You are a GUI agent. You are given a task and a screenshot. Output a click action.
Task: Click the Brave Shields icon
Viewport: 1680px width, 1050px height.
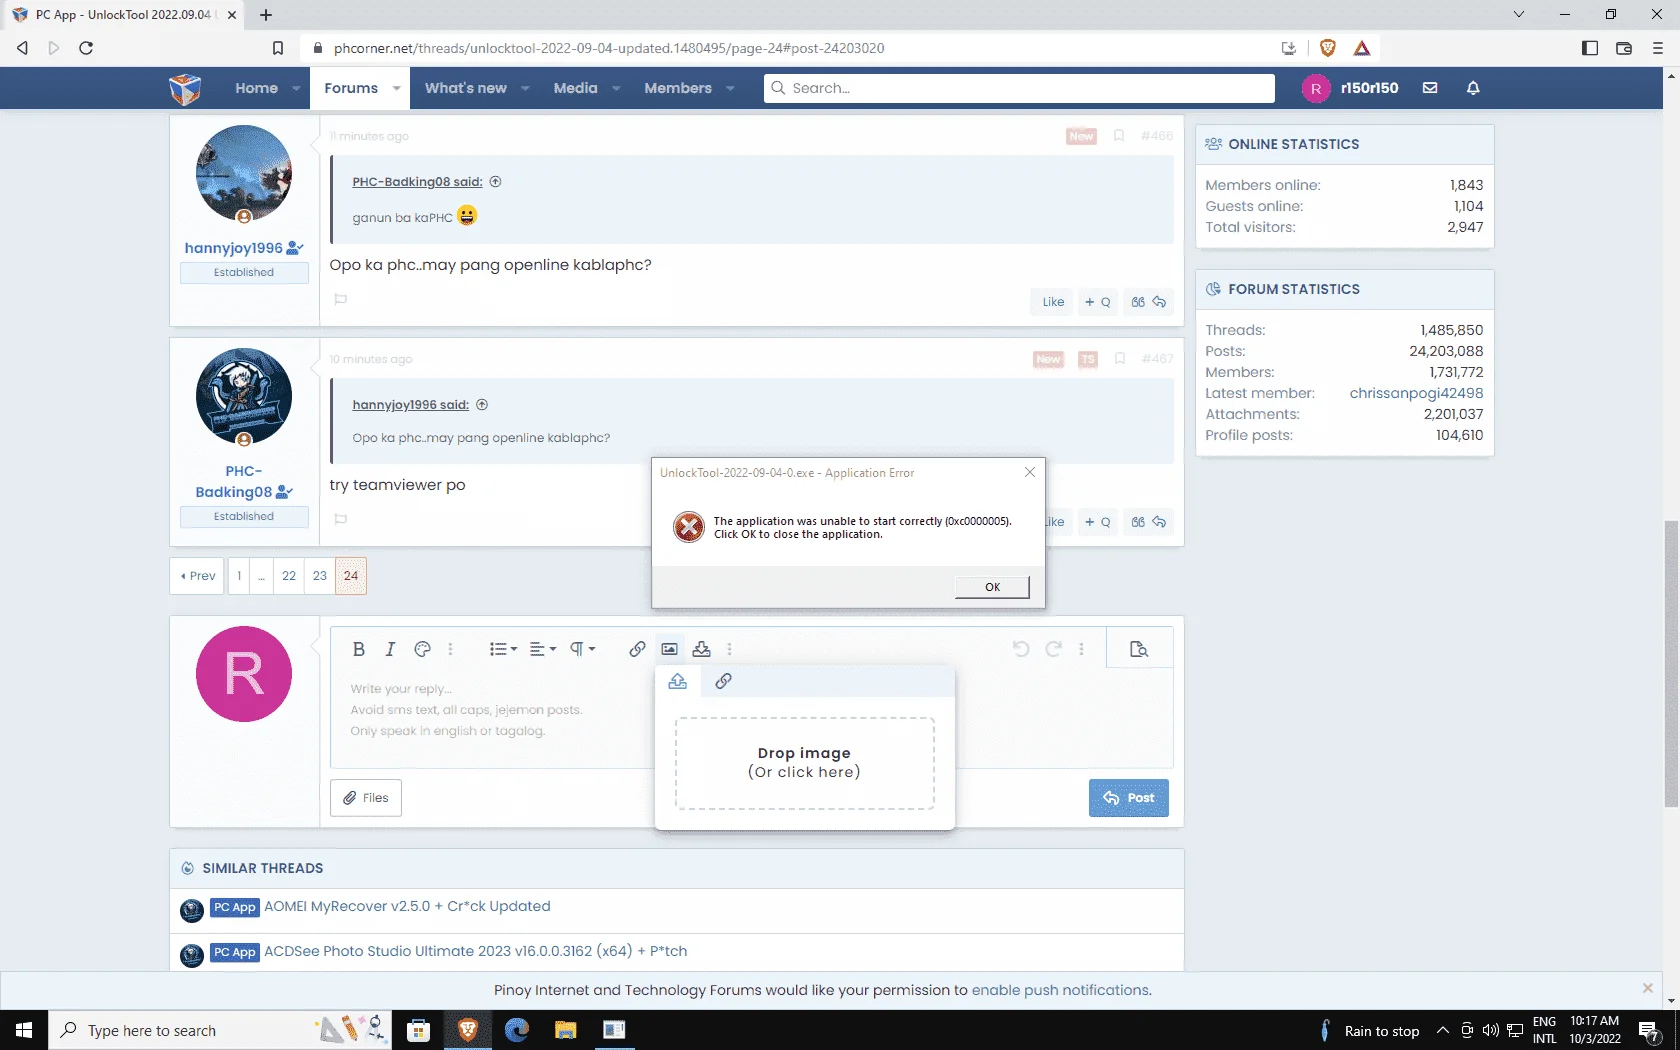point(1328,48)
